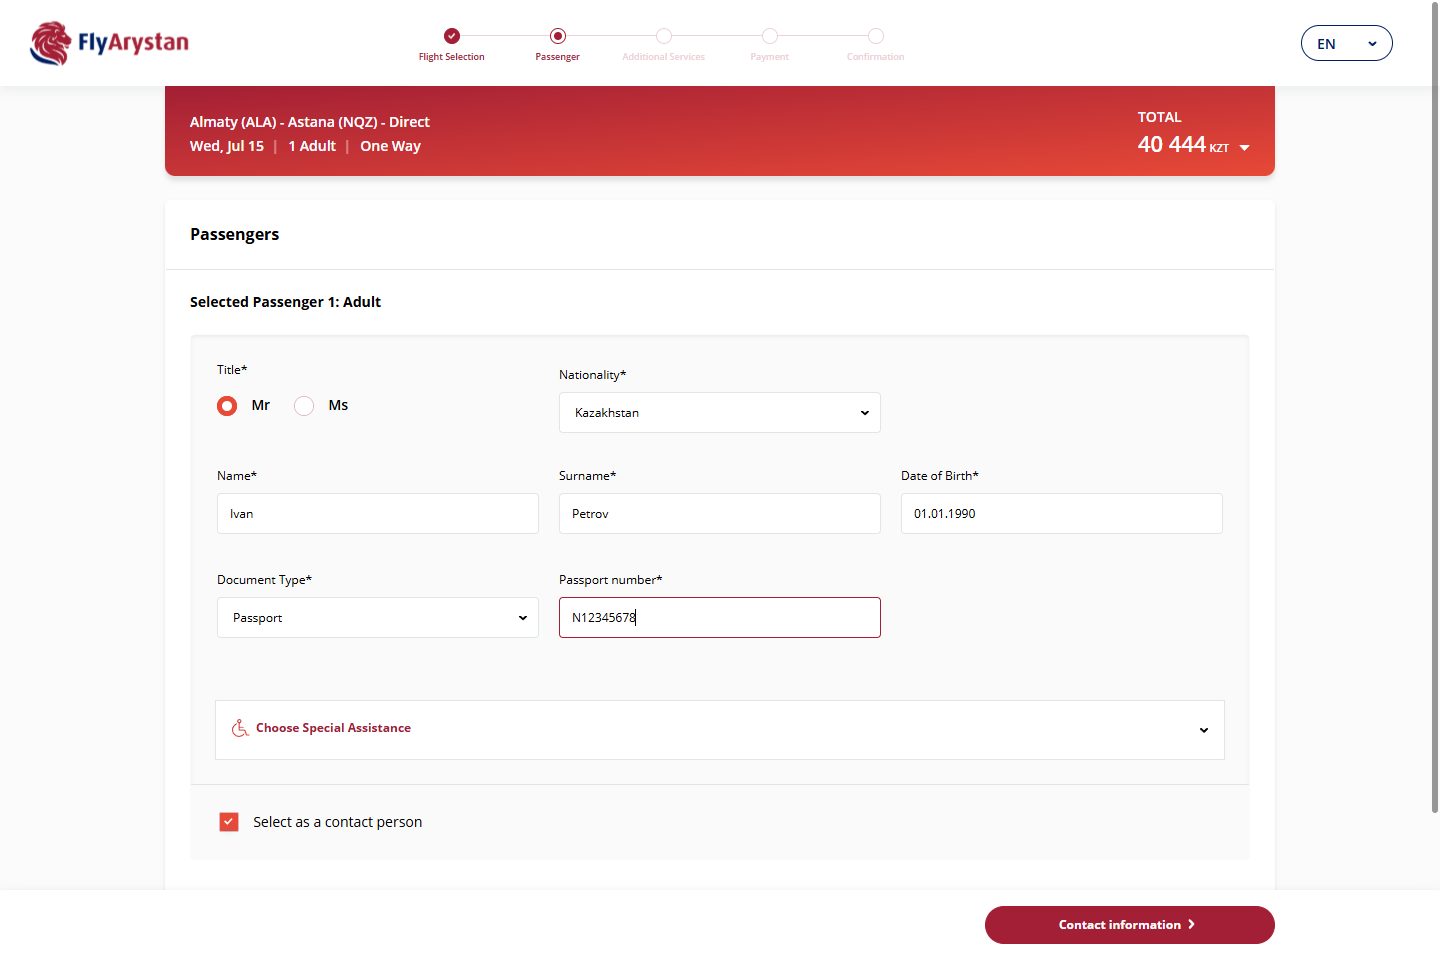Click the Passenger step circle indicator
The height and width of the screenshot is (960, 1440).
558,36
